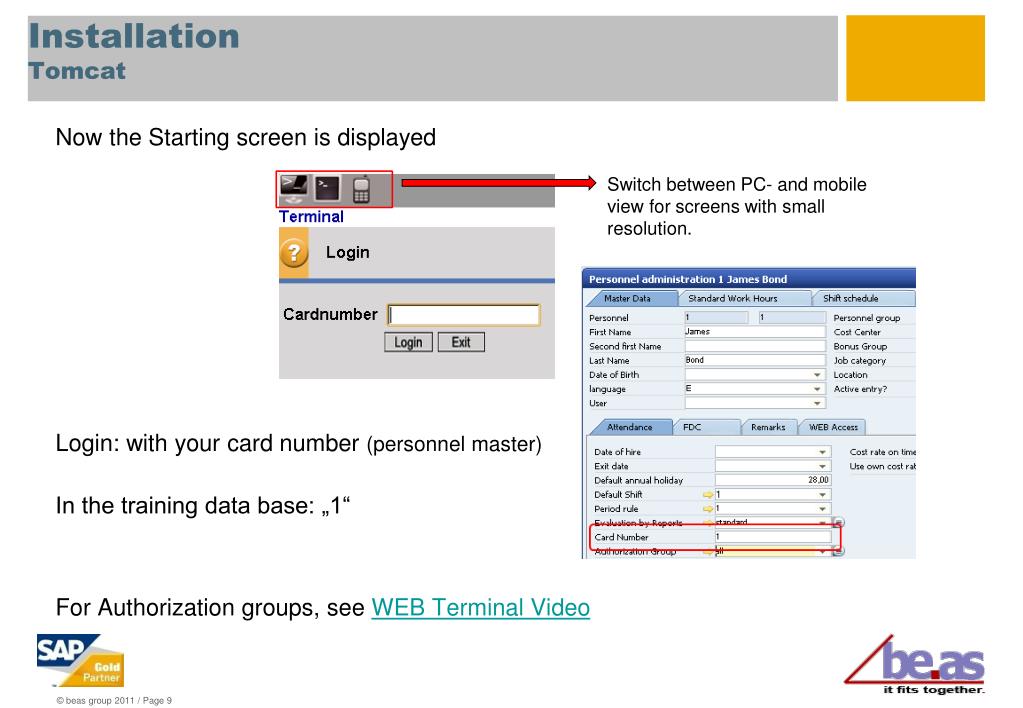
Task: Click the Location label
Action: pos(850,375)
